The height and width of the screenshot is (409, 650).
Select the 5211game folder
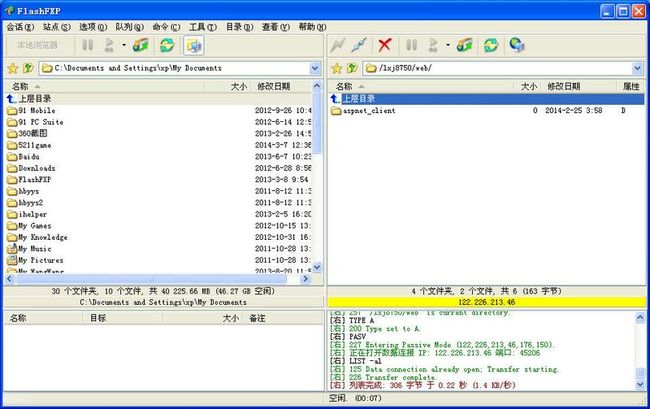29,145
